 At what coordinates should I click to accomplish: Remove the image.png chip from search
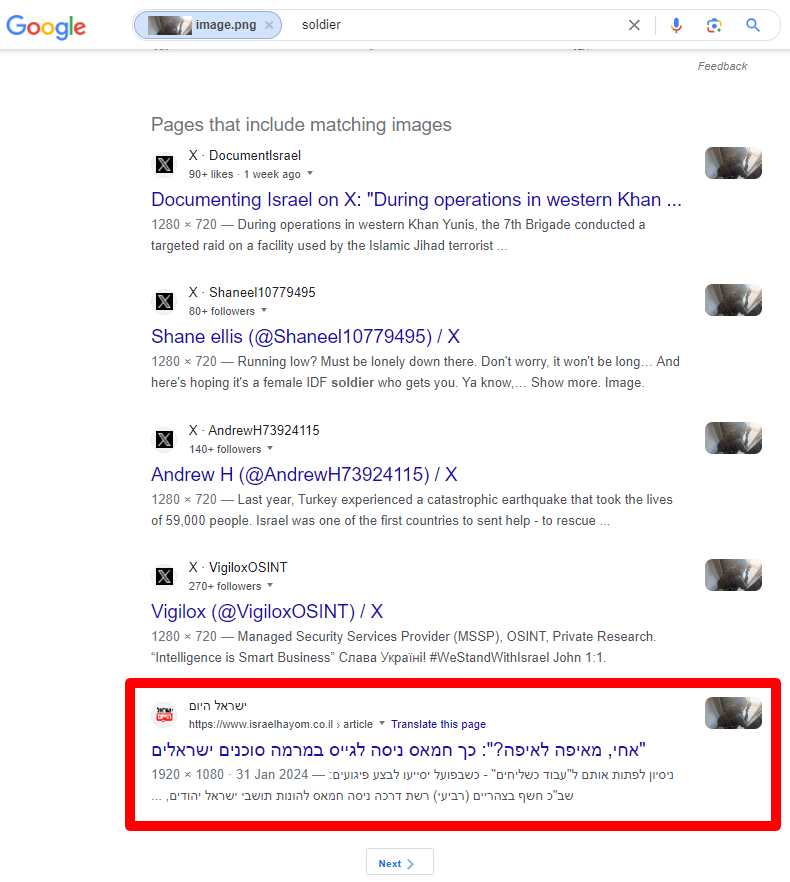269,26
